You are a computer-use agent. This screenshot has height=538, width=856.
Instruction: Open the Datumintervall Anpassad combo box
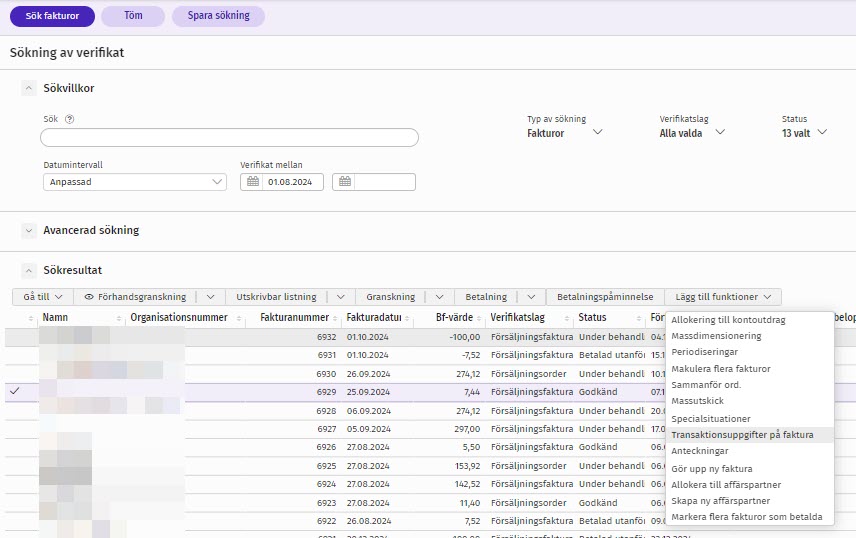(135, 182)
